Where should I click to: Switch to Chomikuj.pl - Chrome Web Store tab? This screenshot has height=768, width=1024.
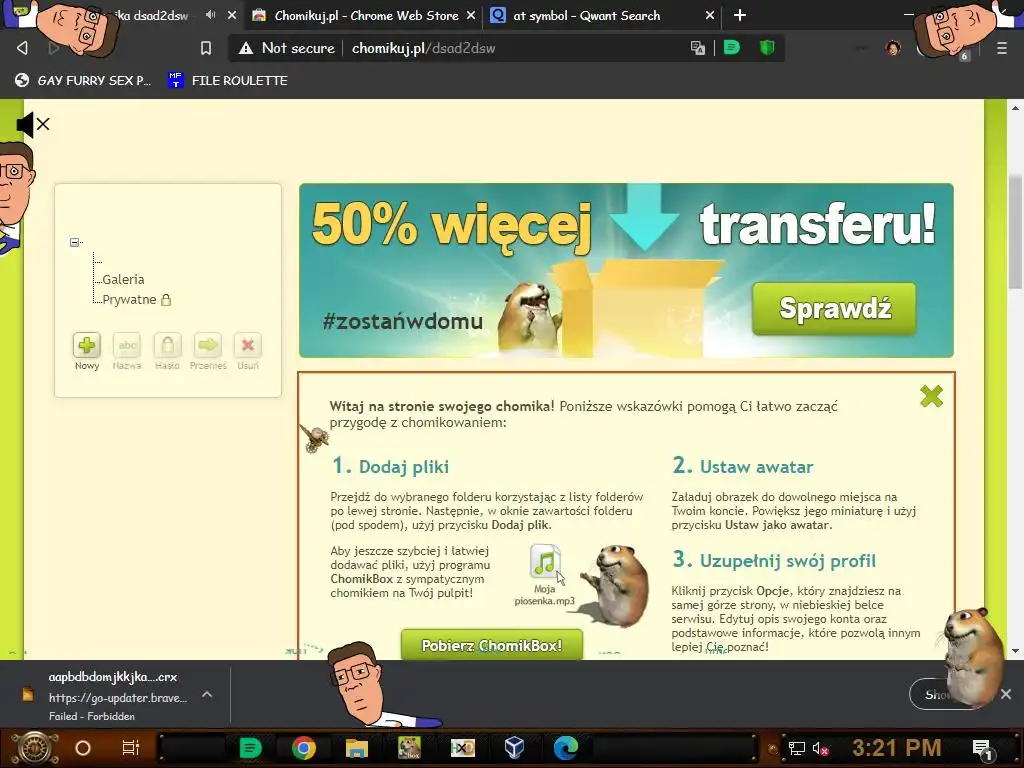pos(366,15)
